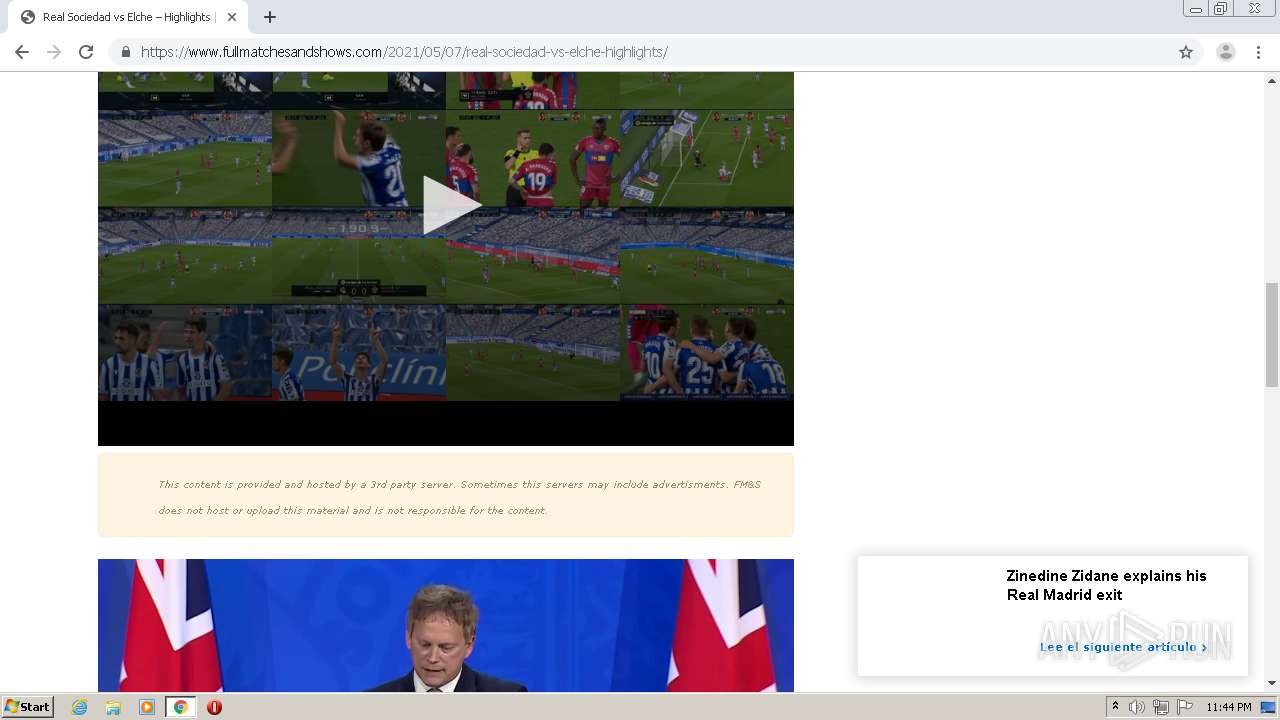
Task: Click the press conference video thumbnail
Action: (446, 625)
